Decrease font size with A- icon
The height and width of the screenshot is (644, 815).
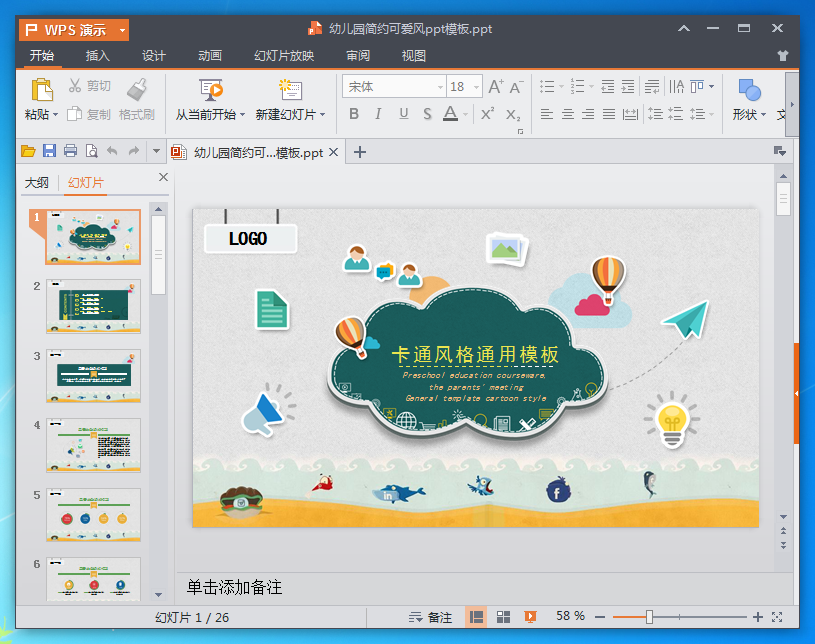(516, 87)
